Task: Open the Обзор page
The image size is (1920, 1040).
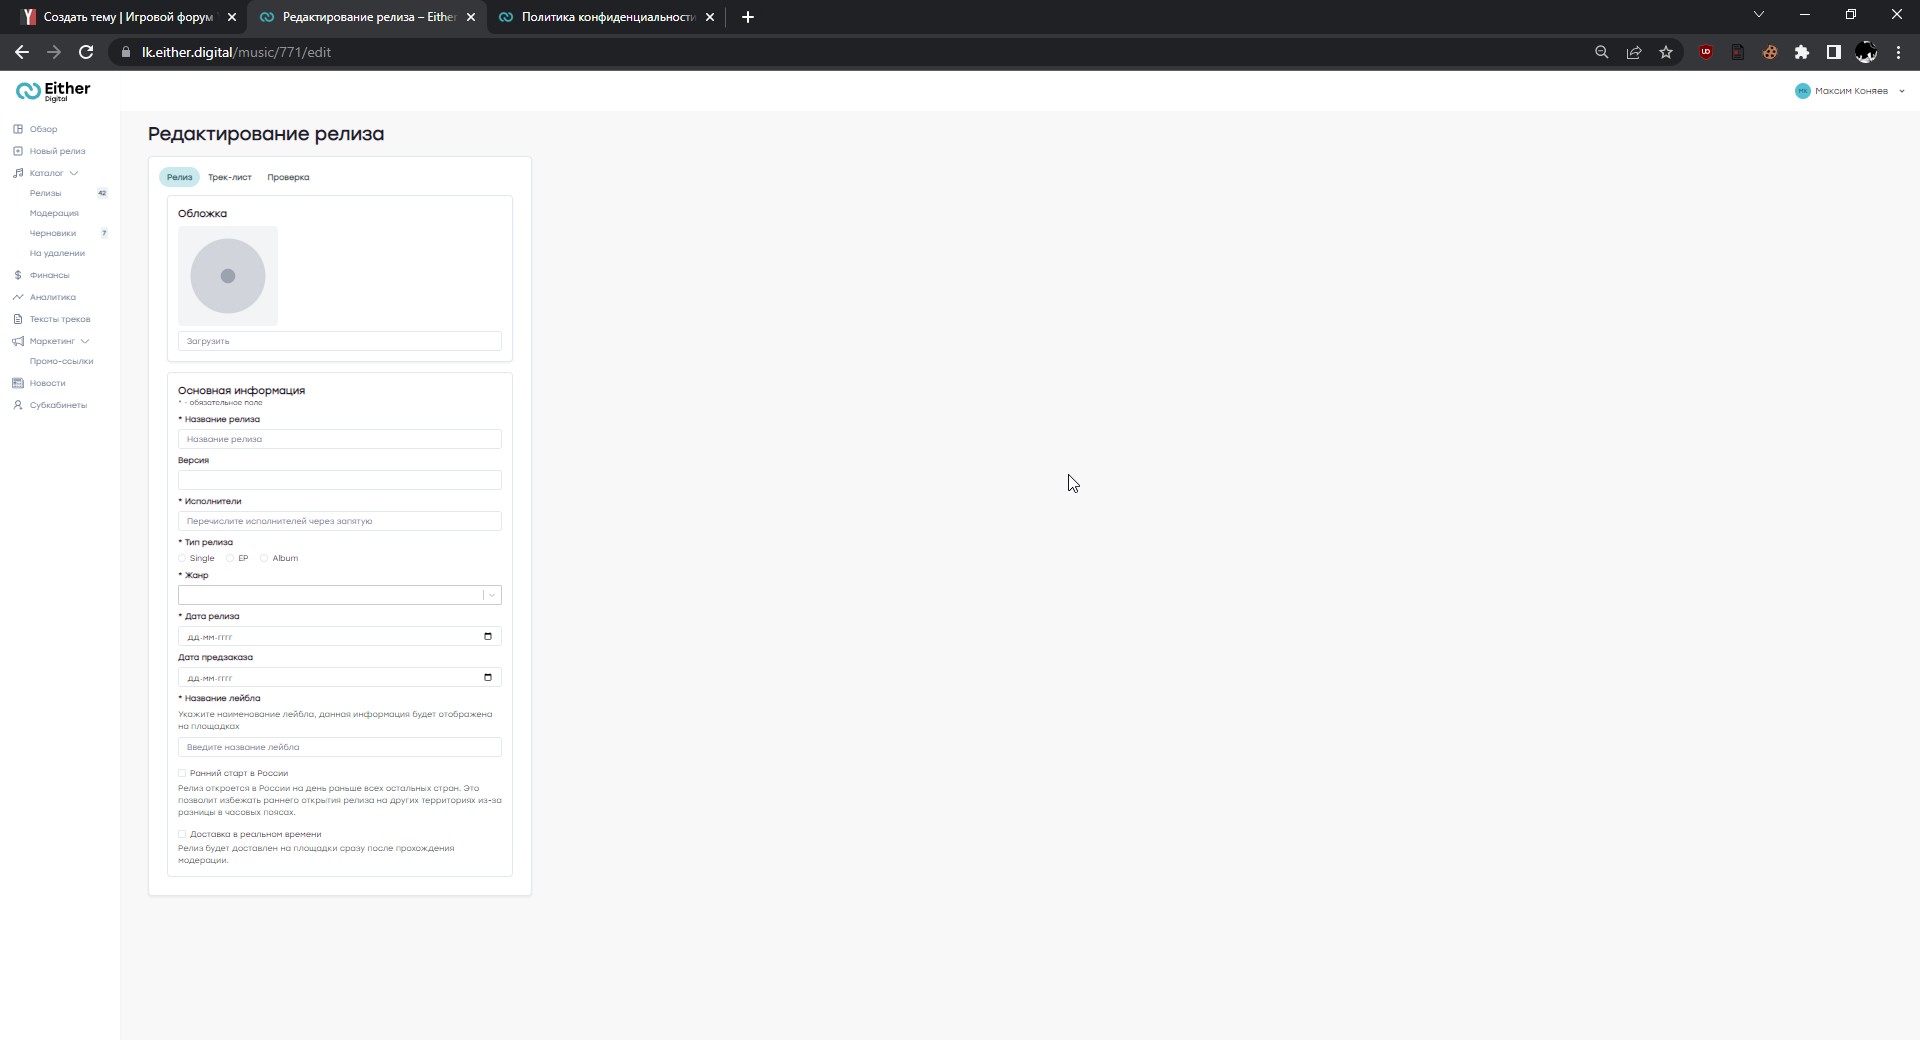Action: (x=43, y=129)
